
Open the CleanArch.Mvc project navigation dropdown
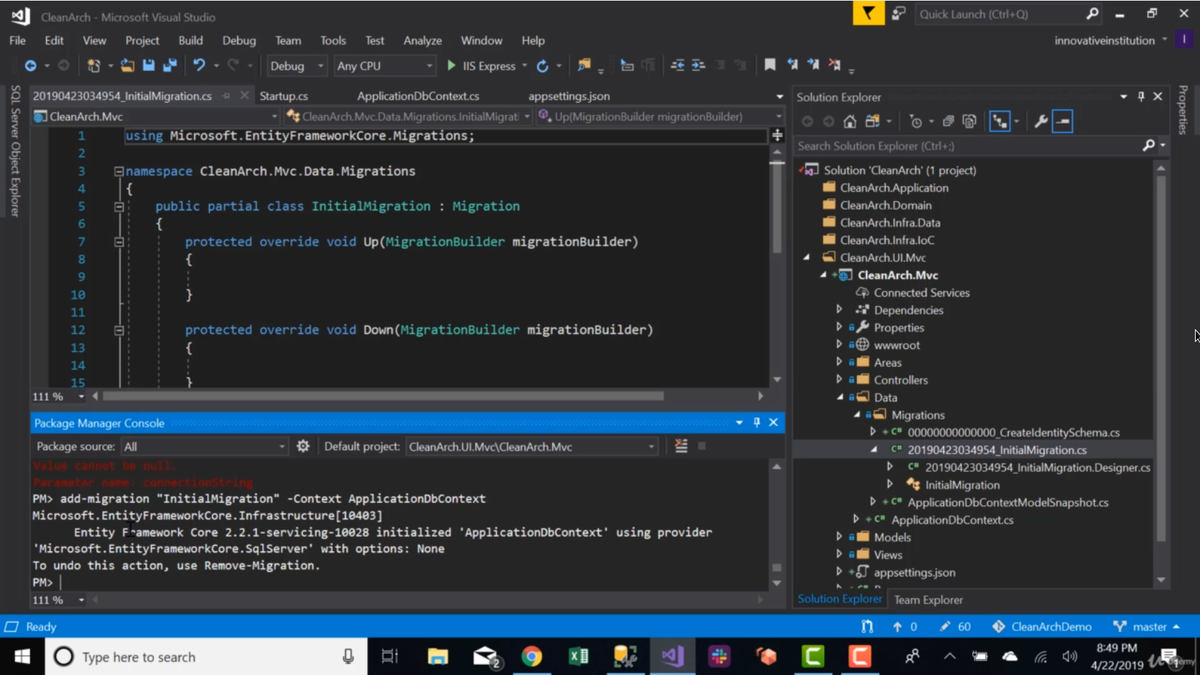point(155,116)
